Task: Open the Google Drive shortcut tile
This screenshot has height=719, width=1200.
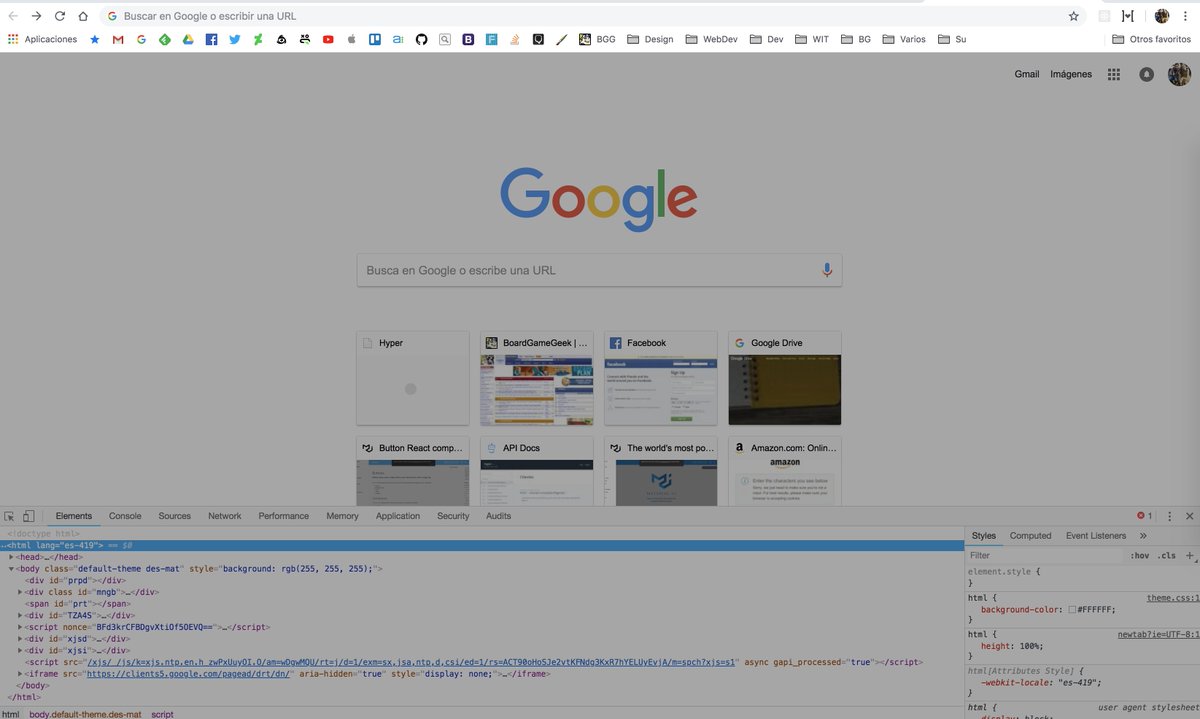Action: click(x=785, y=378)
